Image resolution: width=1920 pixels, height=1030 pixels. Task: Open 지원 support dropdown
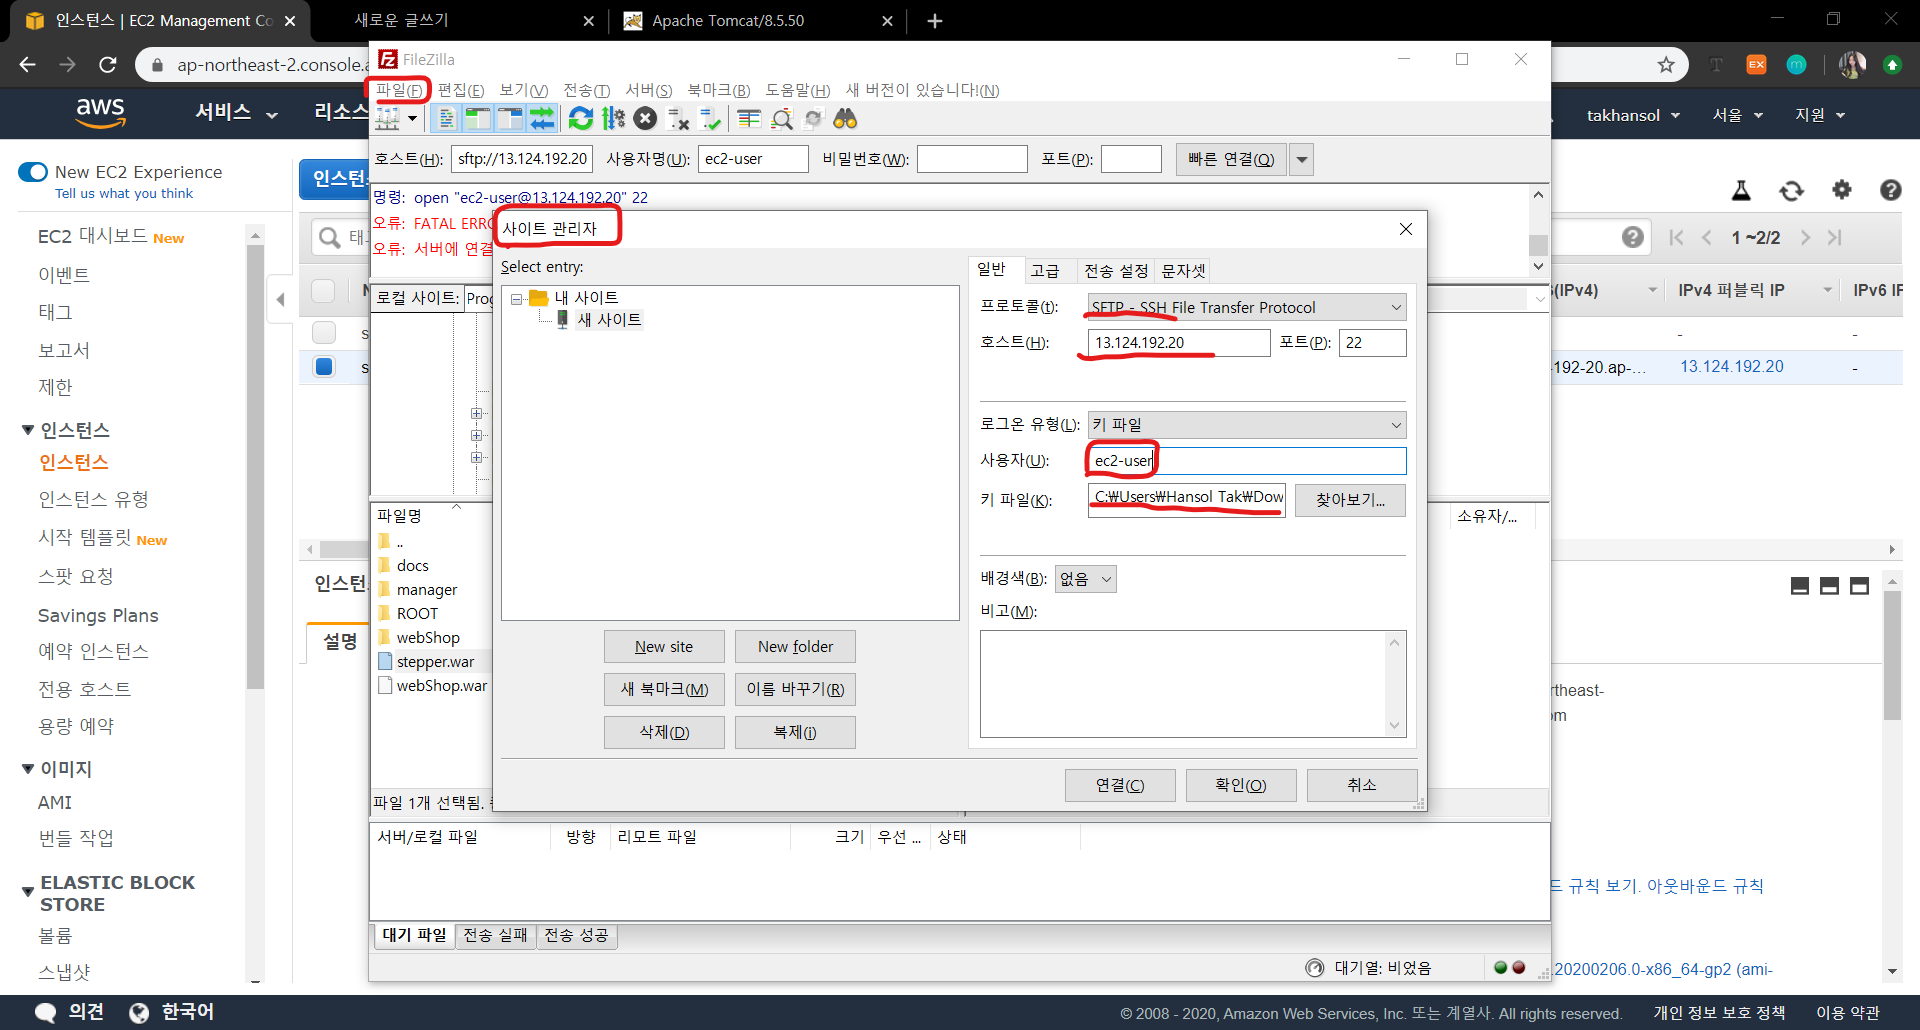(x=1820, y=116)
